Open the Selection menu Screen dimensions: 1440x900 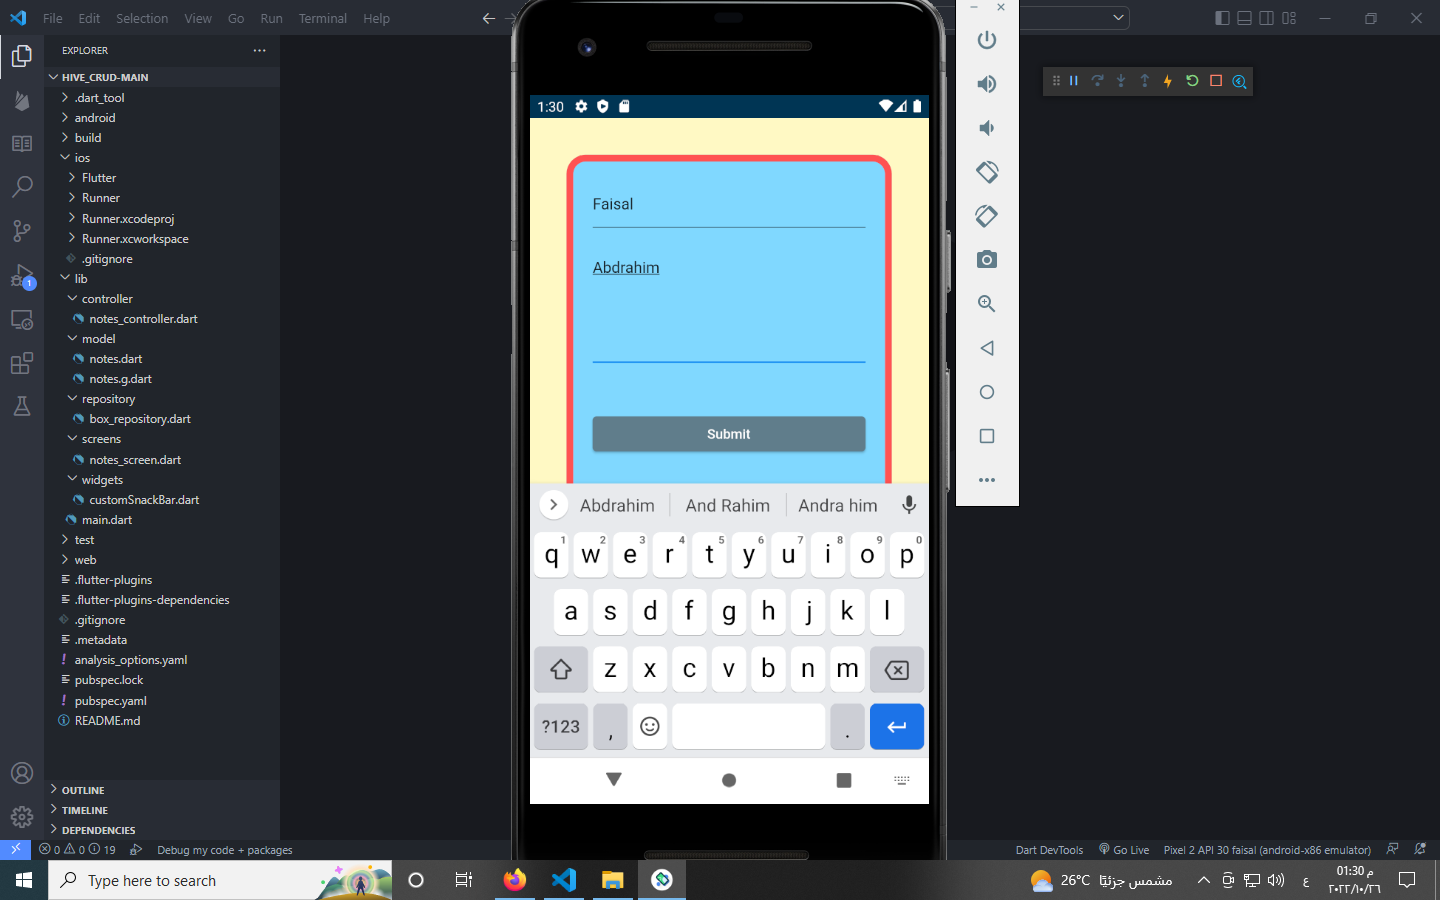pyautogui.click(x=142, y=18)
